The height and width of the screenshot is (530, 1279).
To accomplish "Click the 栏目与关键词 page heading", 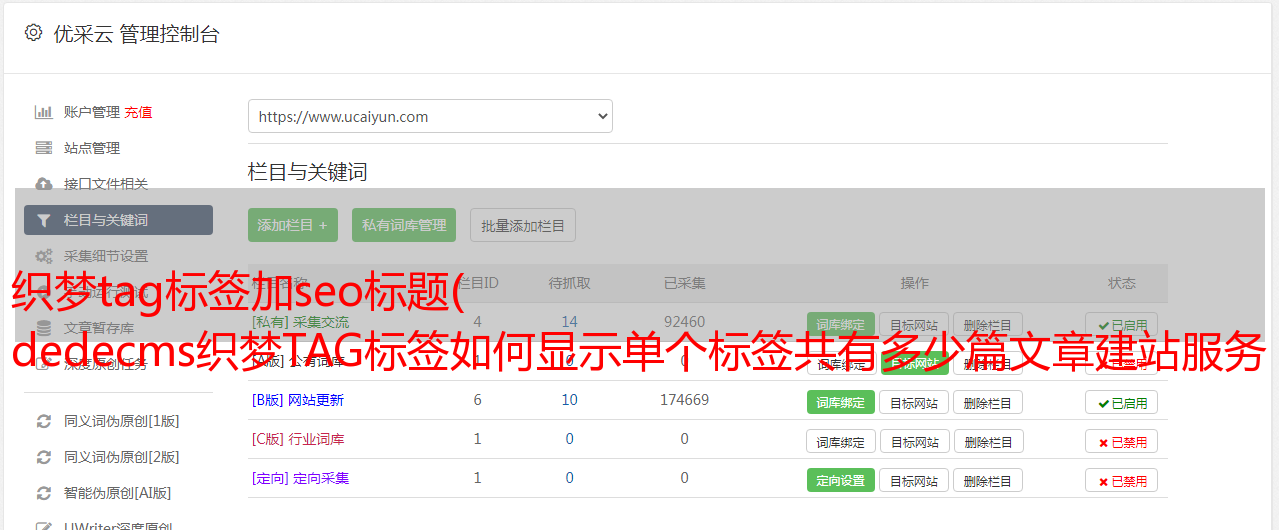I will (x=307, y=172).
